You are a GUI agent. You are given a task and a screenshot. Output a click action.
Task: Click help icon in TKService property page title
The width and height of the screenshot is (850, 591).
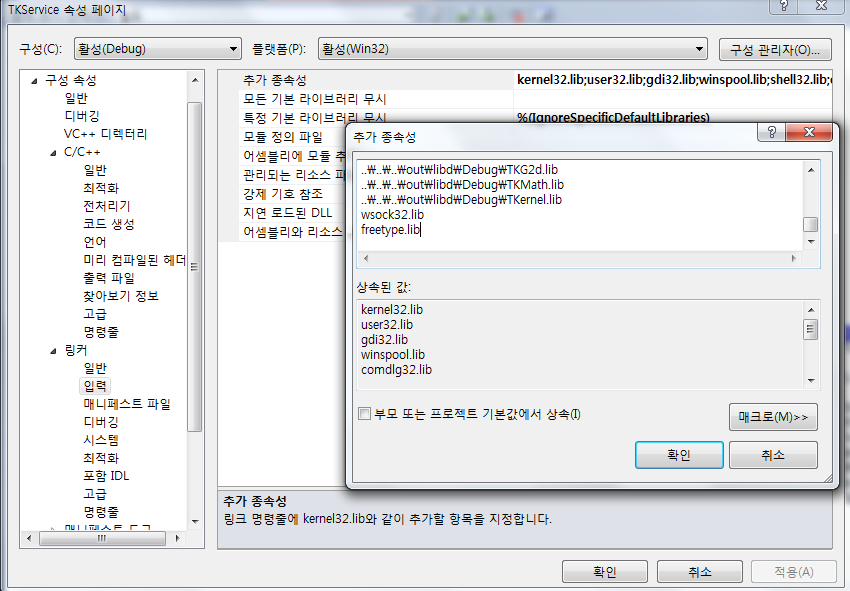point(783,6)
